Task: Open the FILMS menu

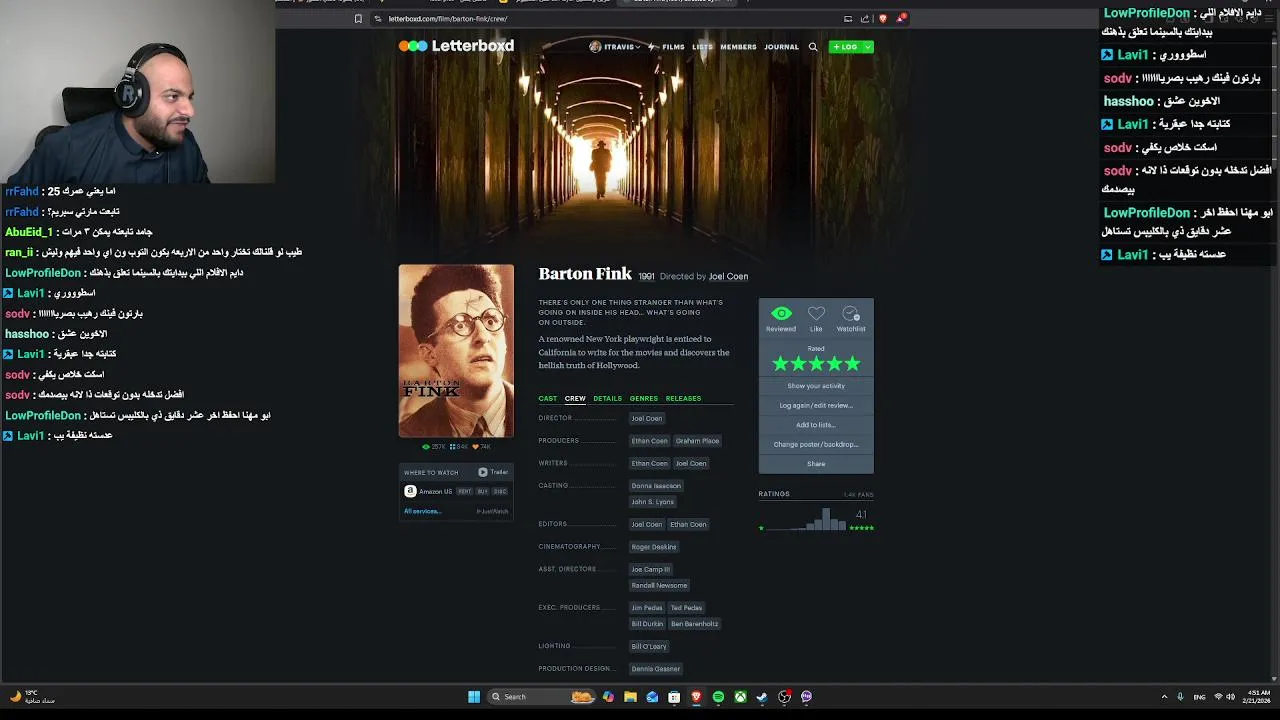Action: [673, 47]
